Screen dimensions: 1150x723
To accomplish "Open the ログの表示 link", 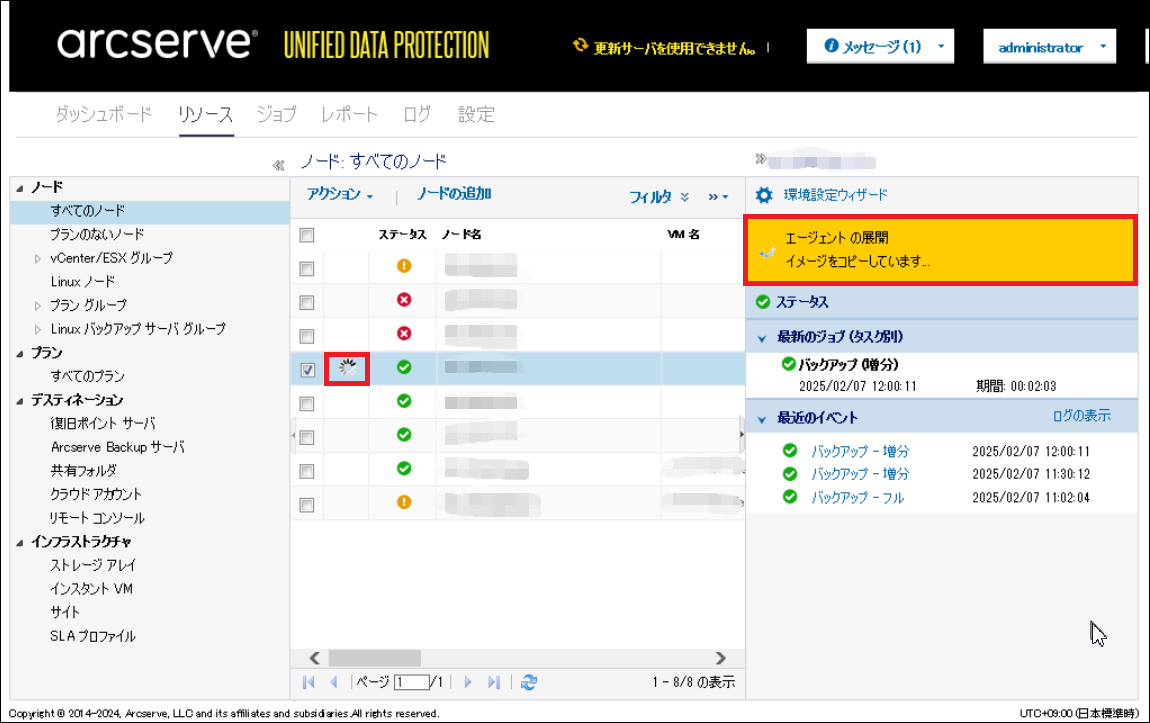I will coord(1081,416).
